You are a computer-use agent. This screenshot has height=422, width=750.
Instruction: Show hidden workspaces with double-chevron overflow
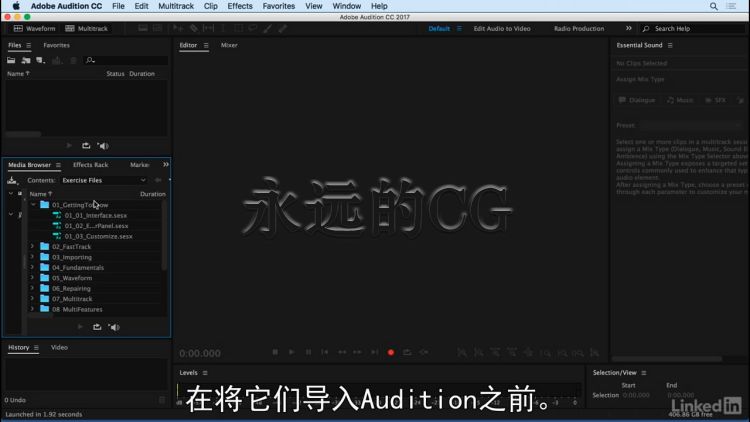629,28
